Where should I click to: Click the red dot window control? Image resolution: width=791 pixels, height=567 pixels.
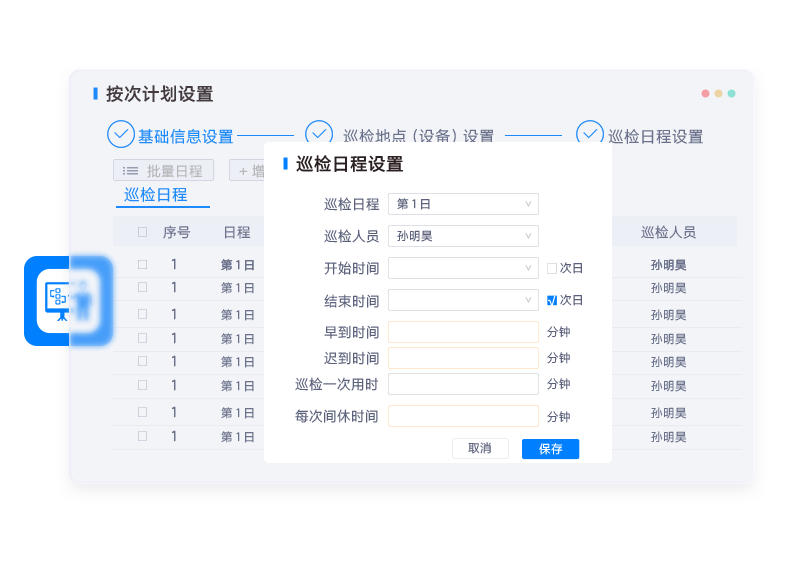(x=705, y=93)
